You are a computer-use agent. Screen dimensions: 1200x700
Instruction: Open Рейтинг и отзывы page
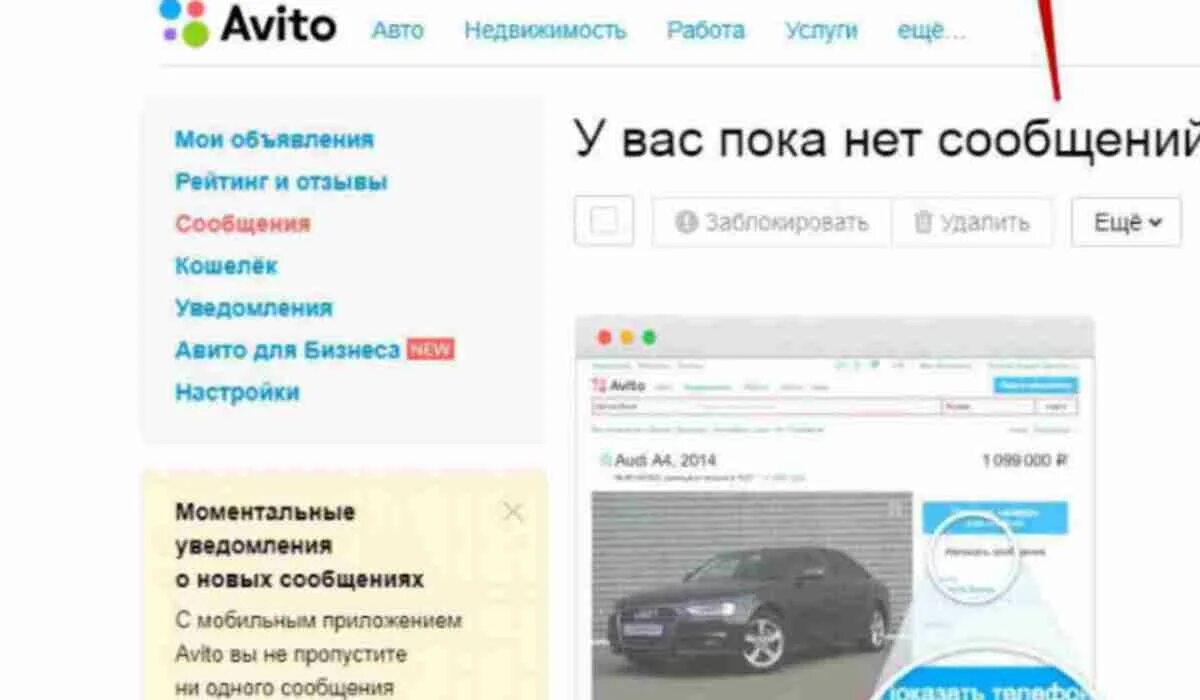pos(281,182)
